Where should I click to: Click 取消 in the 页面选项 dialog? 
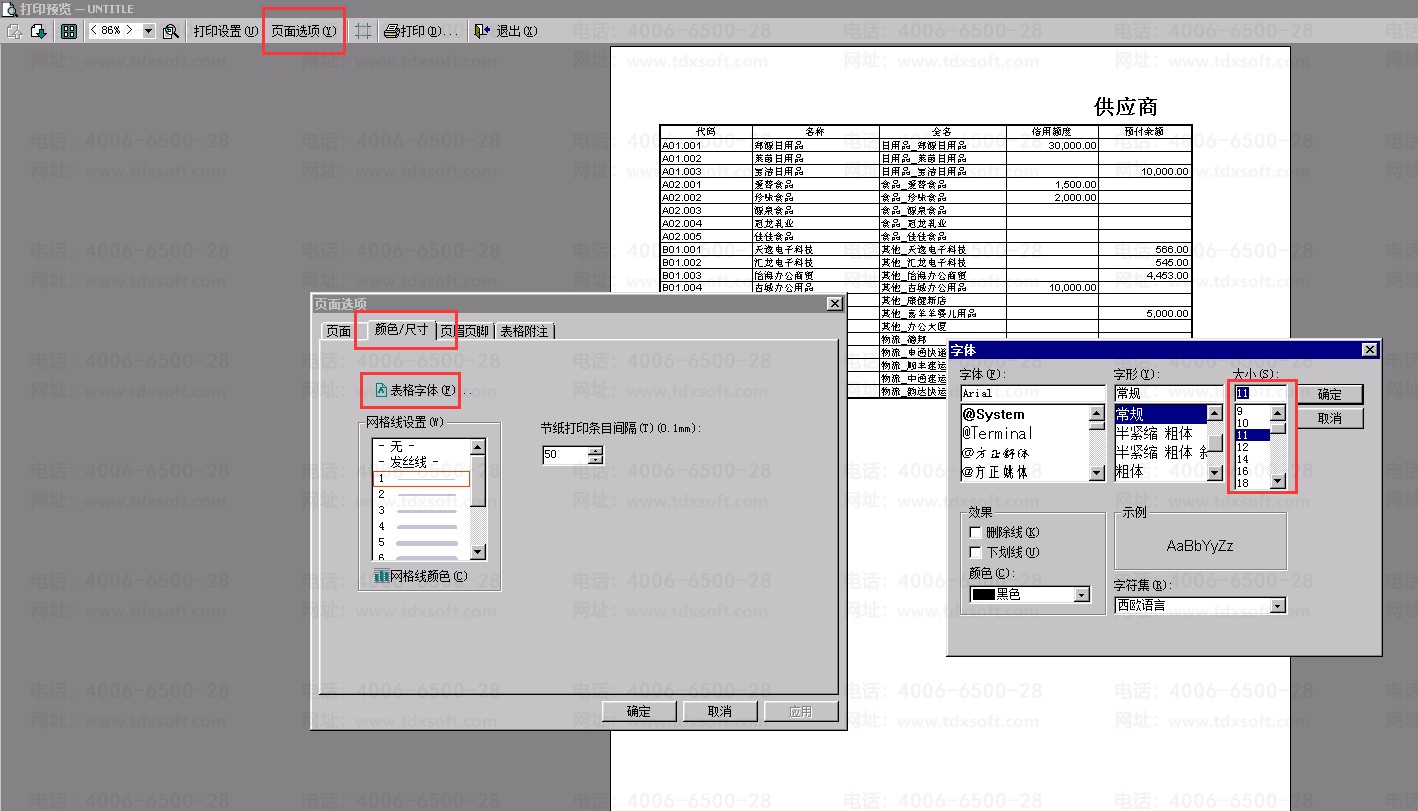[718, 711]
